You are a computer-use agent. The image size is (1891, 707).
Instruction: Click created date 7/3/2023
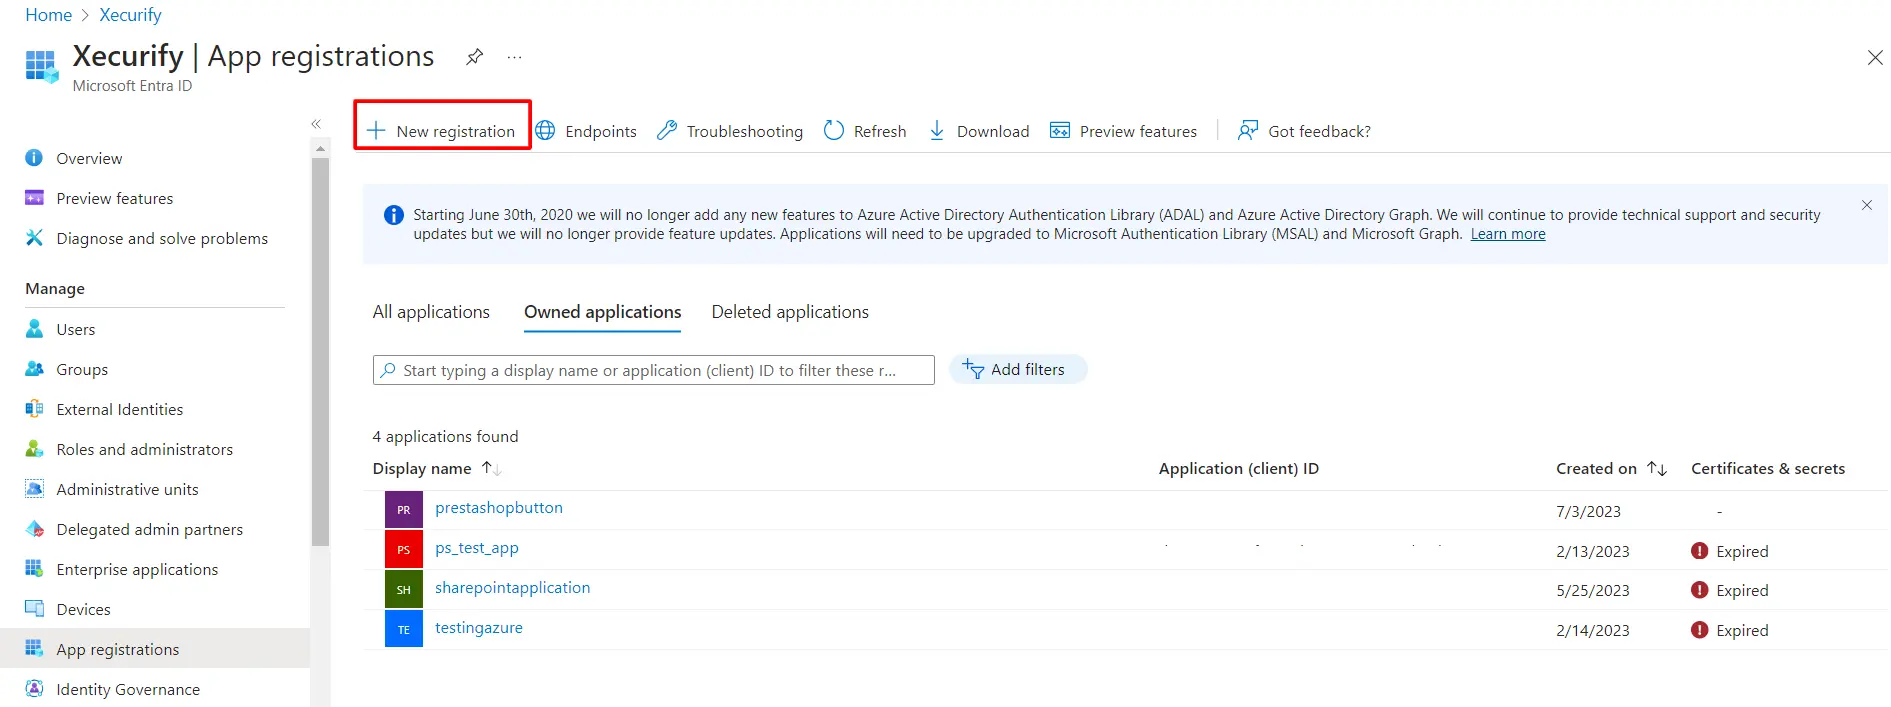coord(1588,511)
